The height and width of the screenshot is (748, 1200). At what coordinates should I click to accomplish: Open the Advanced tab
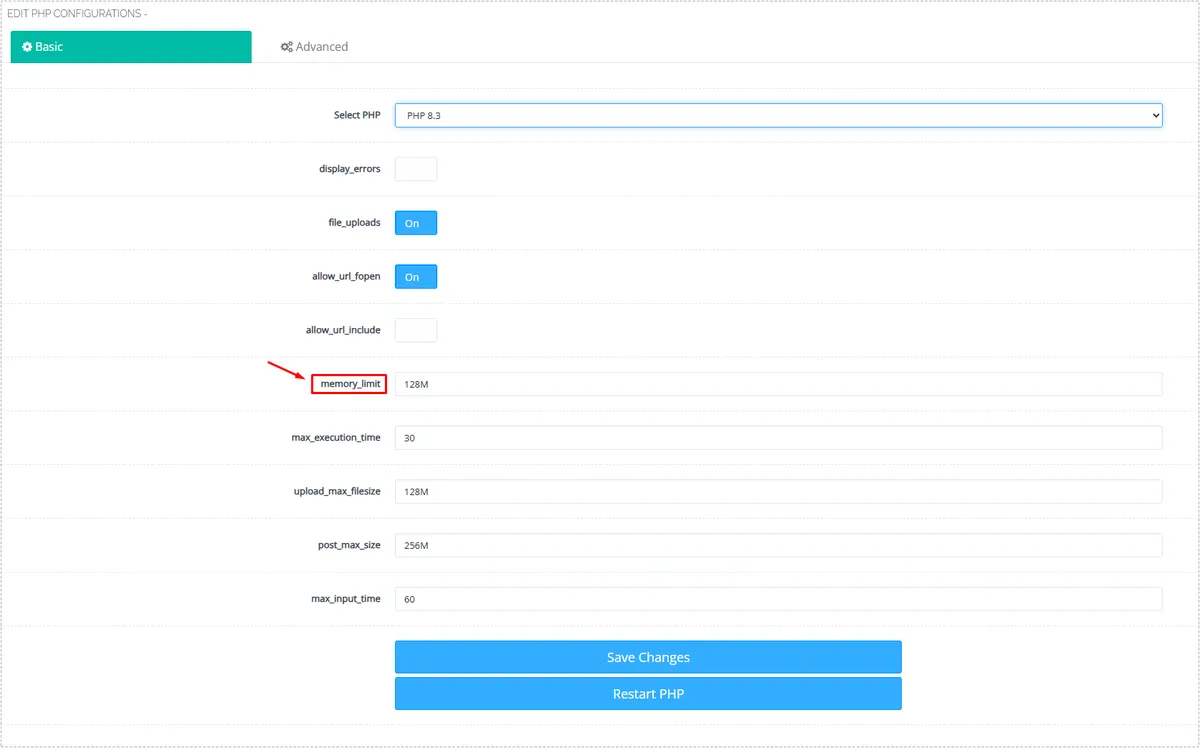tap(315, 47)
